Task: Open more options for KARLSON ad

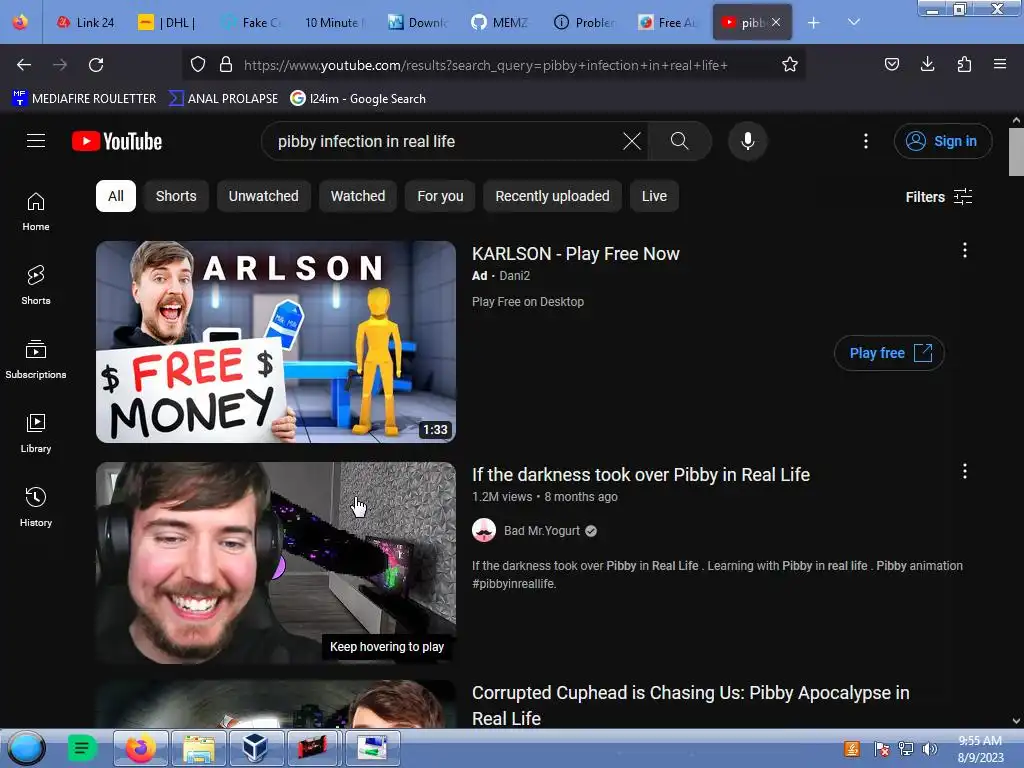Action: click(x=965, y=250)
